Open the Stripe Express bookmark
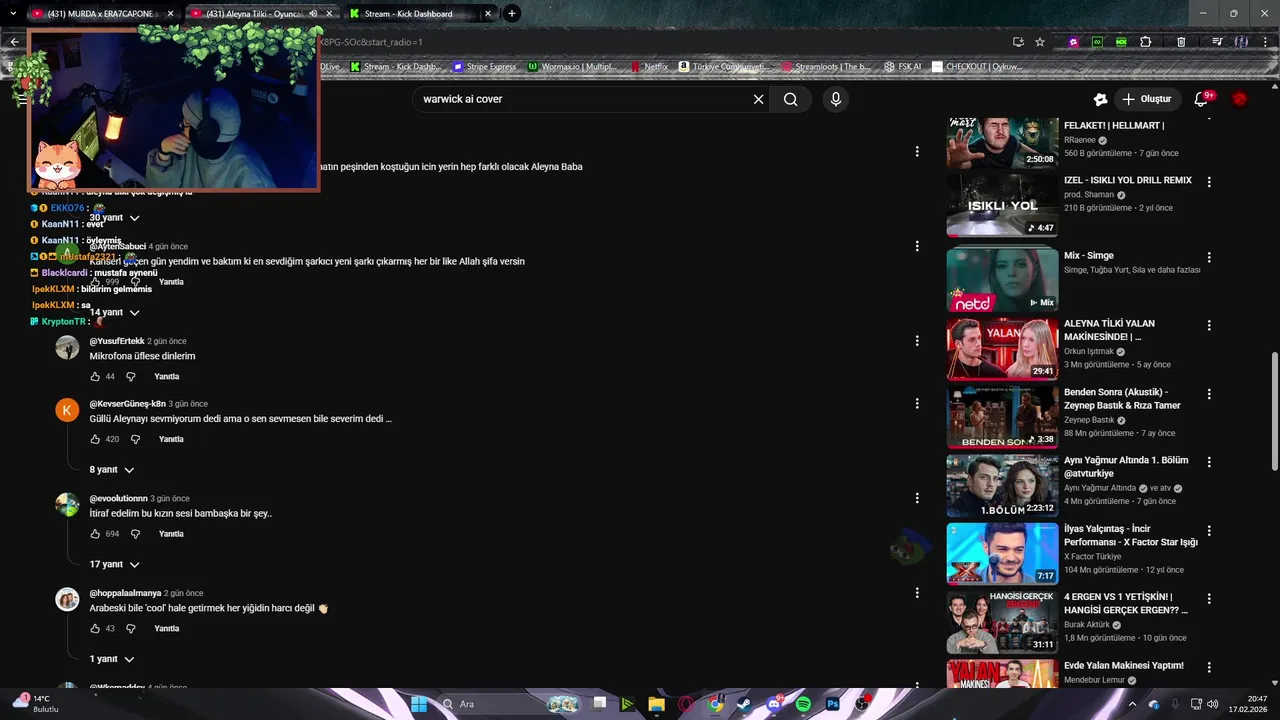The width and height of the screenshot is (1280, 720). (x=484, y=67)
